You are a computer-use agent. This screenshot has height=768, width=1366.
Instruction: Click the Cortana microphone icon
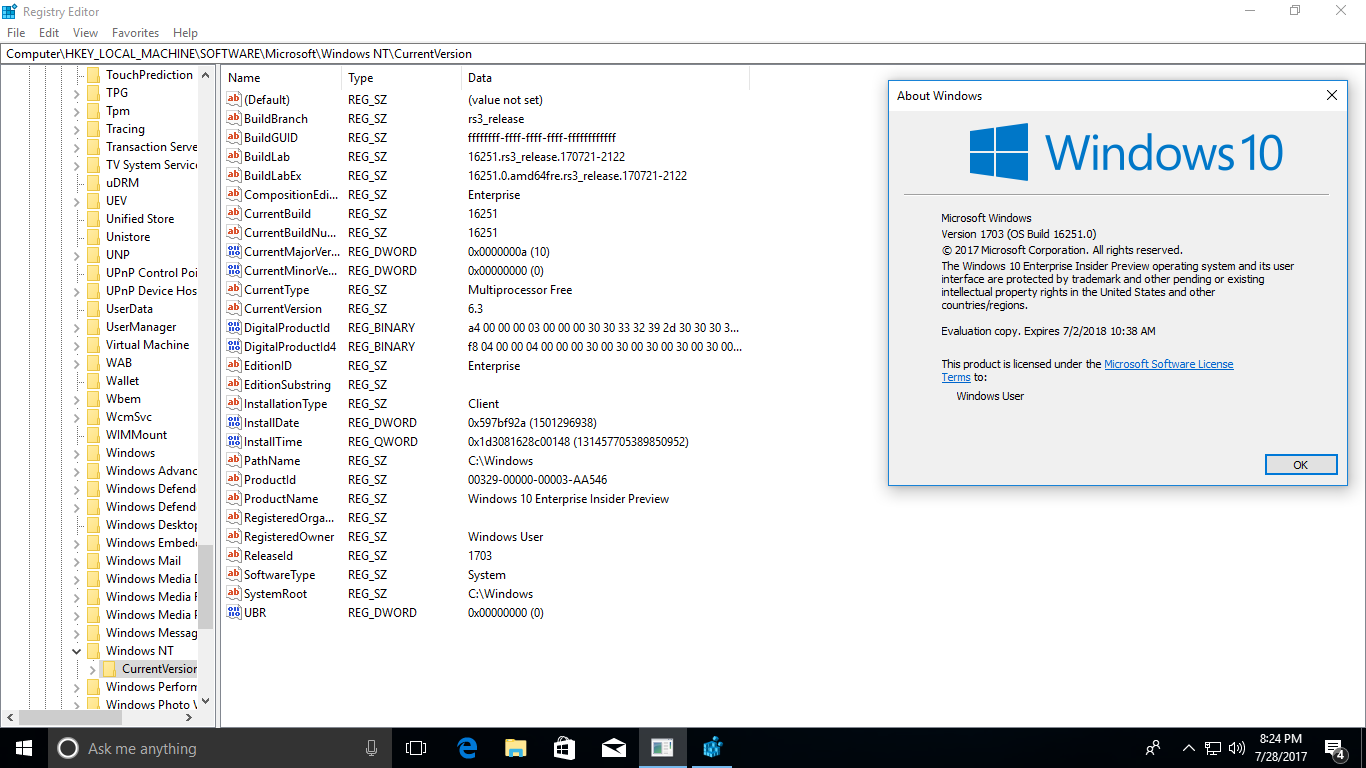click(371, 748)
